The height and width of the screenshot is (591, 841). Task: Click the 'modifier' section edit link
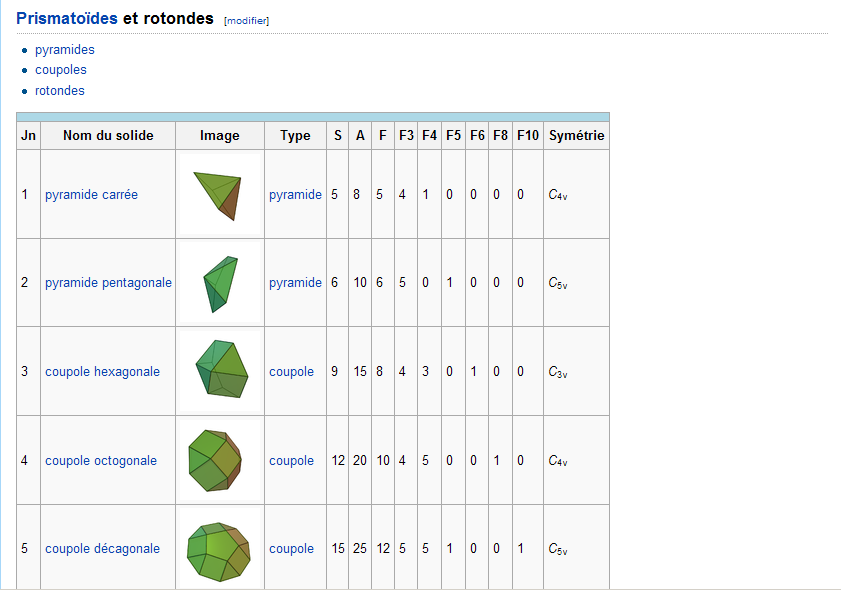pos(247,21)
